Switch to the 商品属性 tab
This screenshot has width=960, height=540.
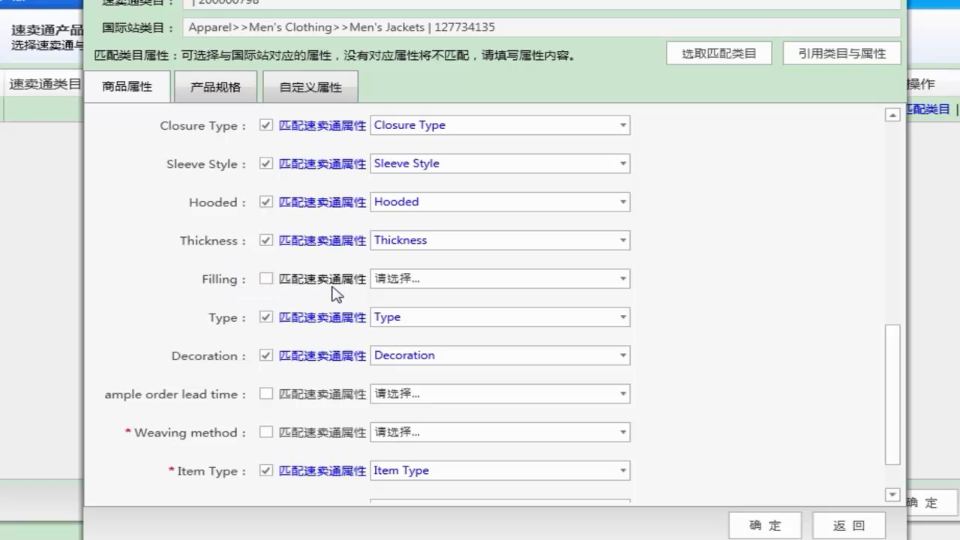(x=127, y=86)
